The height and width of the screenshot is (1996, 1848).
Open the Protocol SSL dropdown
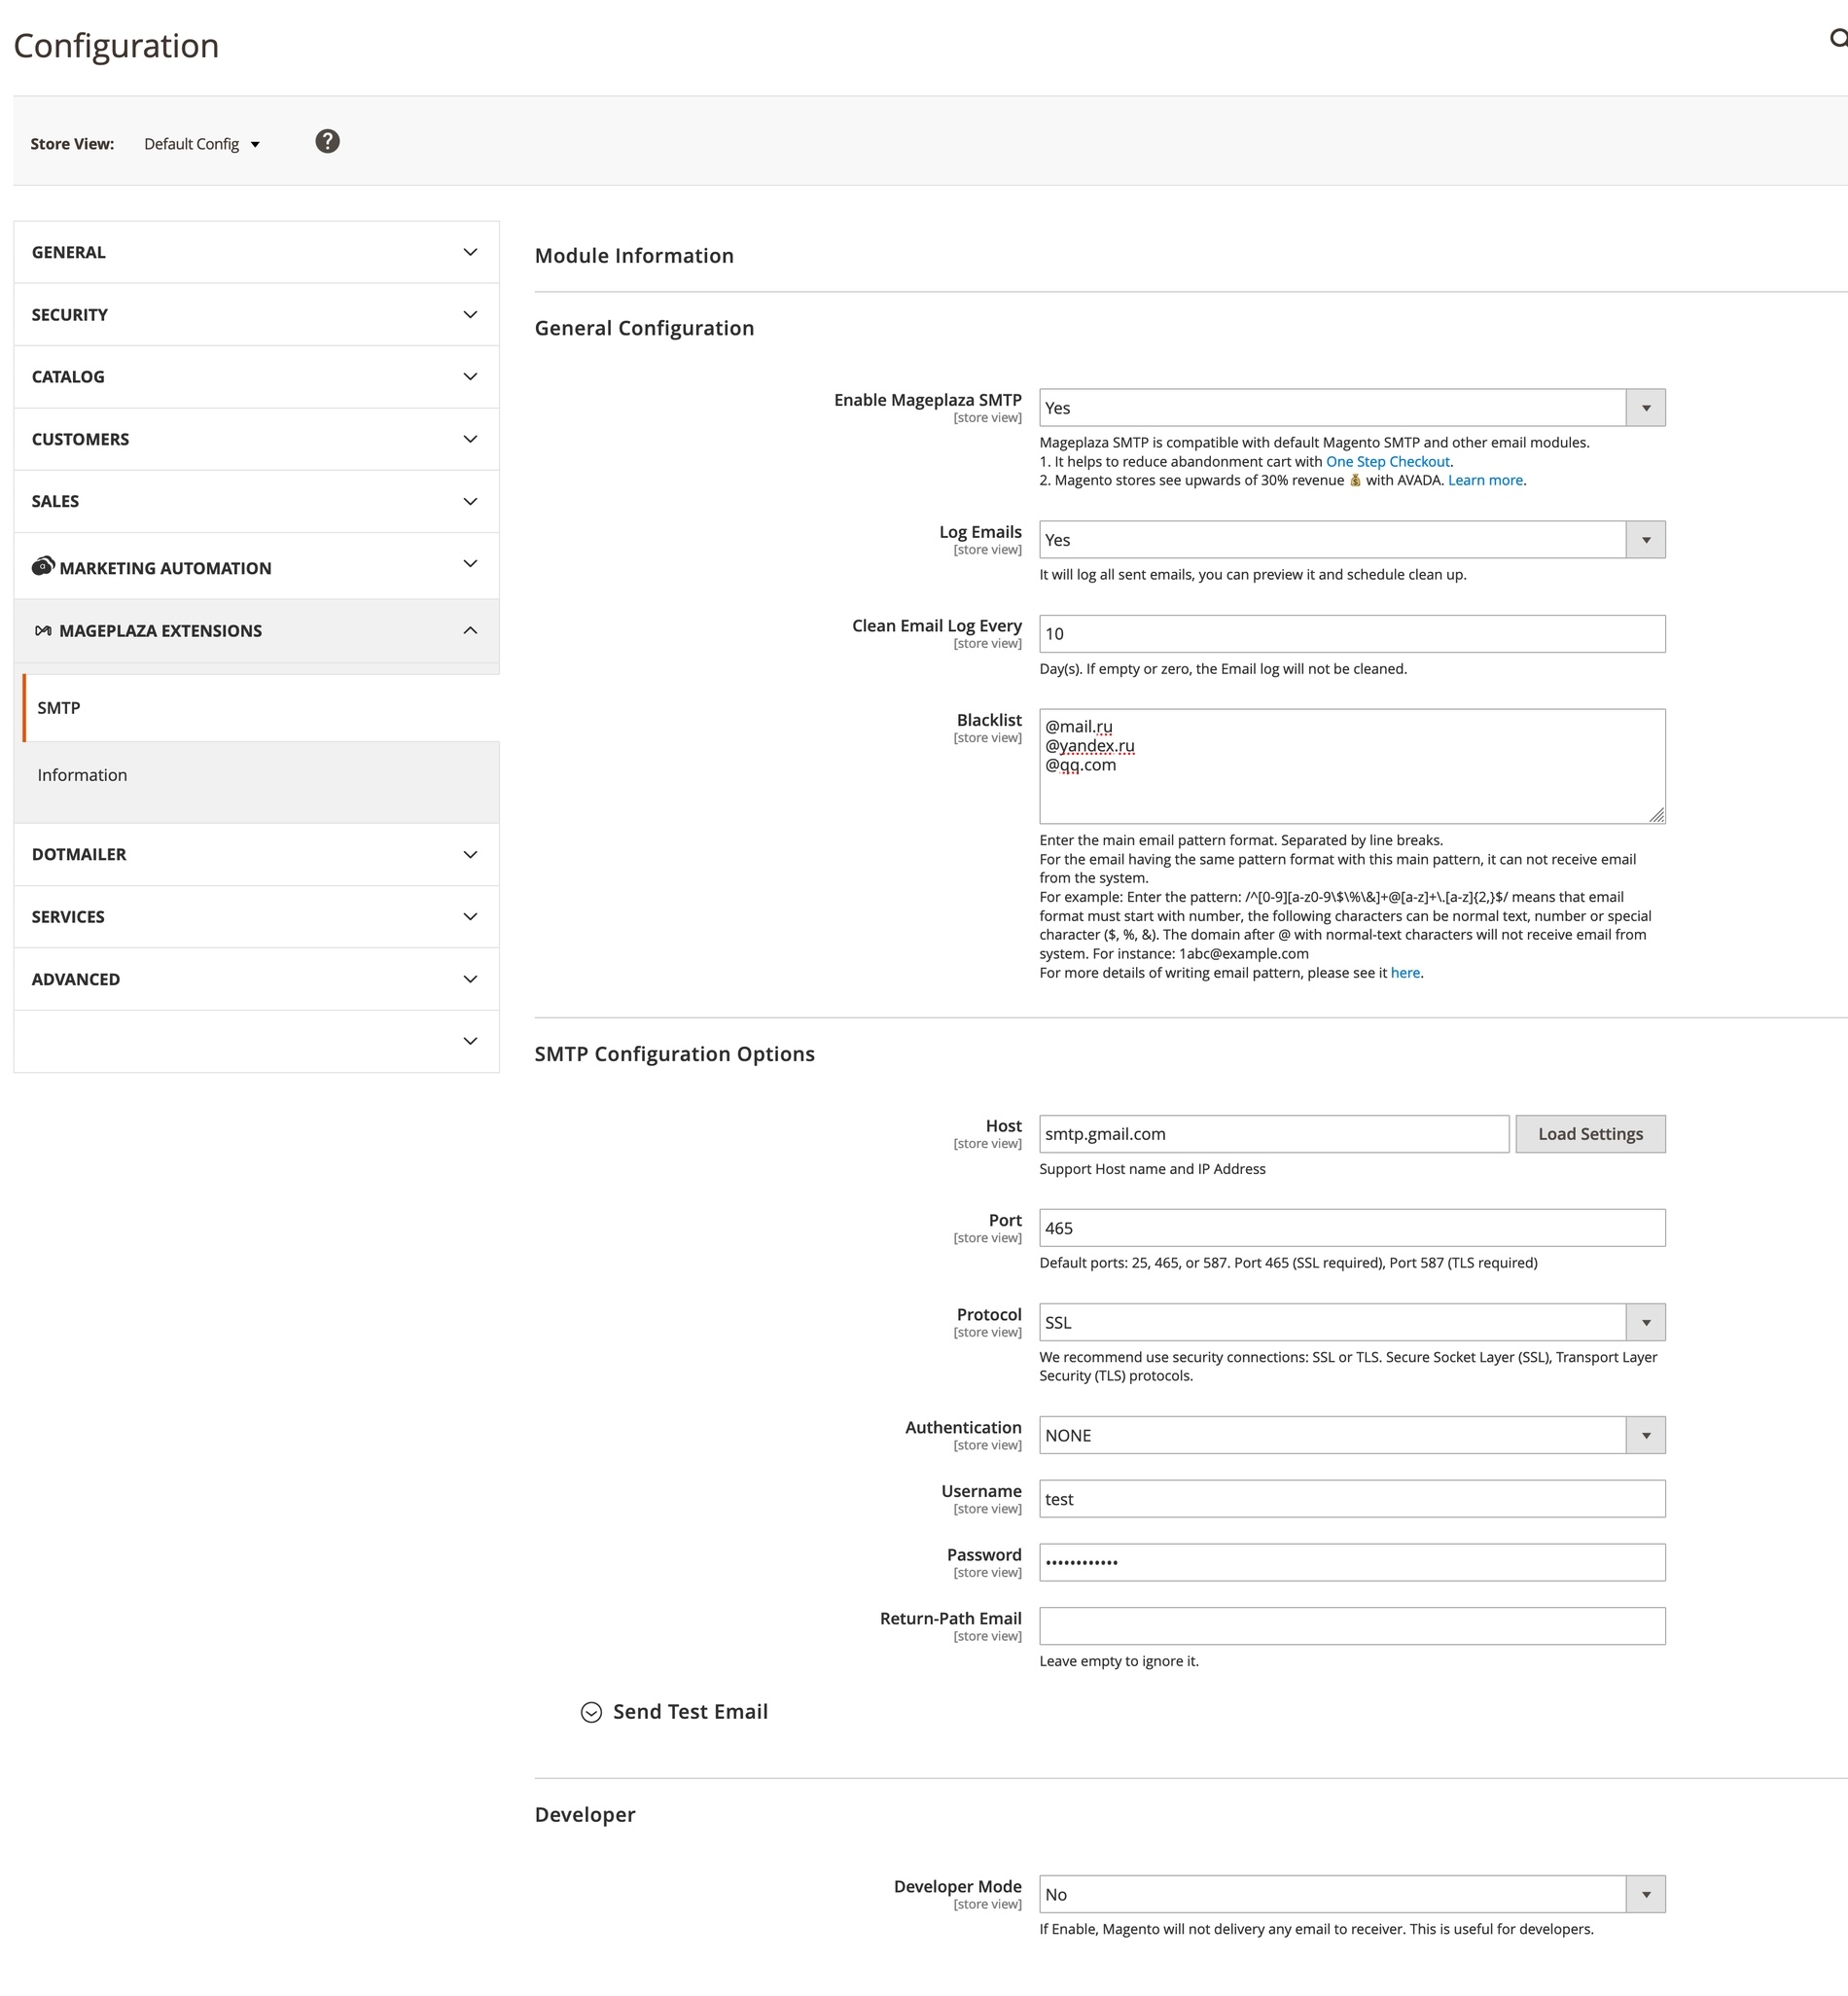(x=1351, y=1322)
